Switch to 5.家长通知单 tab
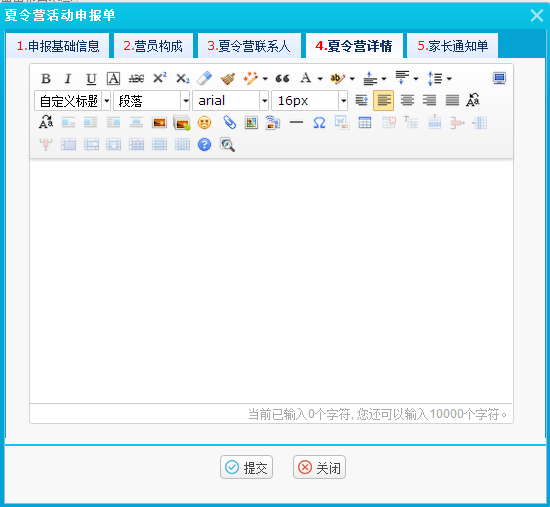550x507 pixels. (452, 46)
